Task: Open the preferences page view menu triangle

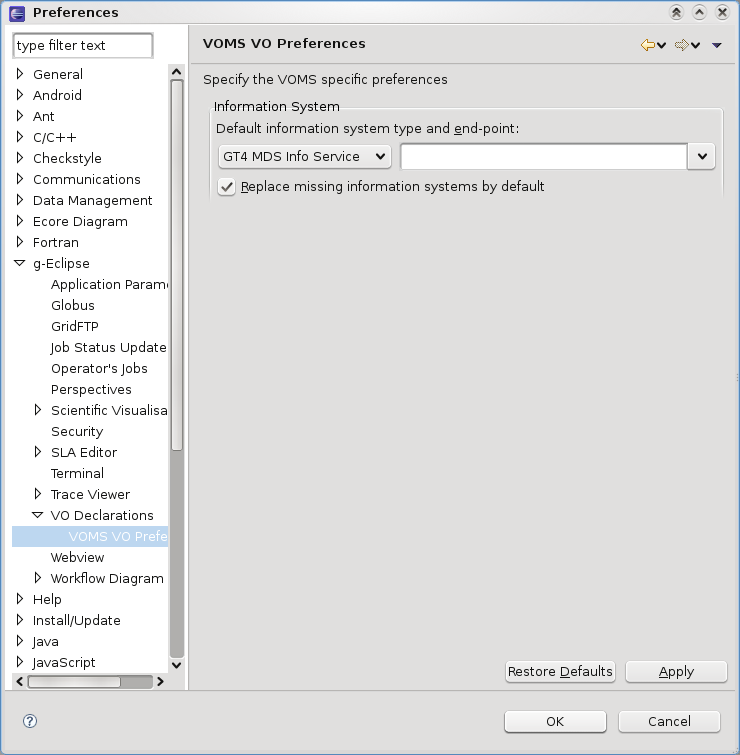Action: 717,46
